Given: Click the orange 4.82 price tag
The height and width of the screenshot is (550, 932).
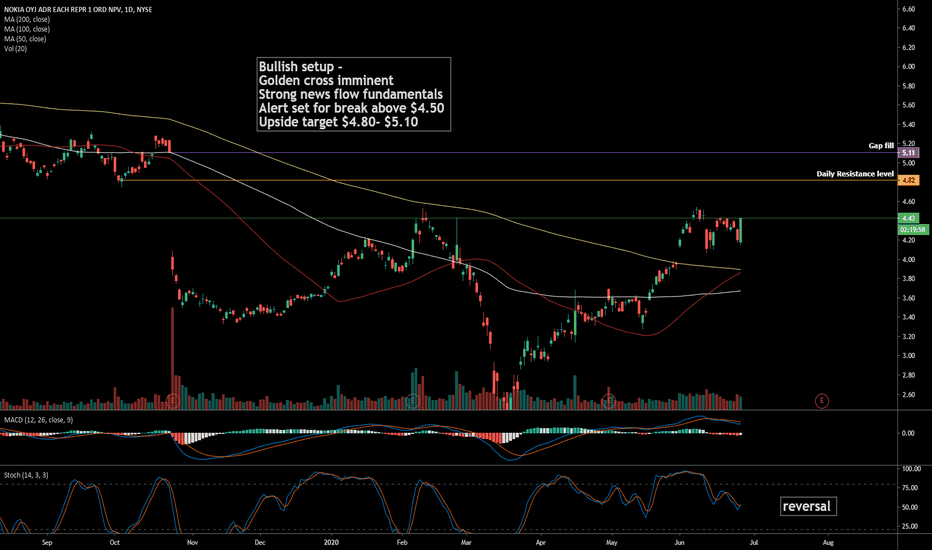Looking at the screenshot, I should click(909, 180).
